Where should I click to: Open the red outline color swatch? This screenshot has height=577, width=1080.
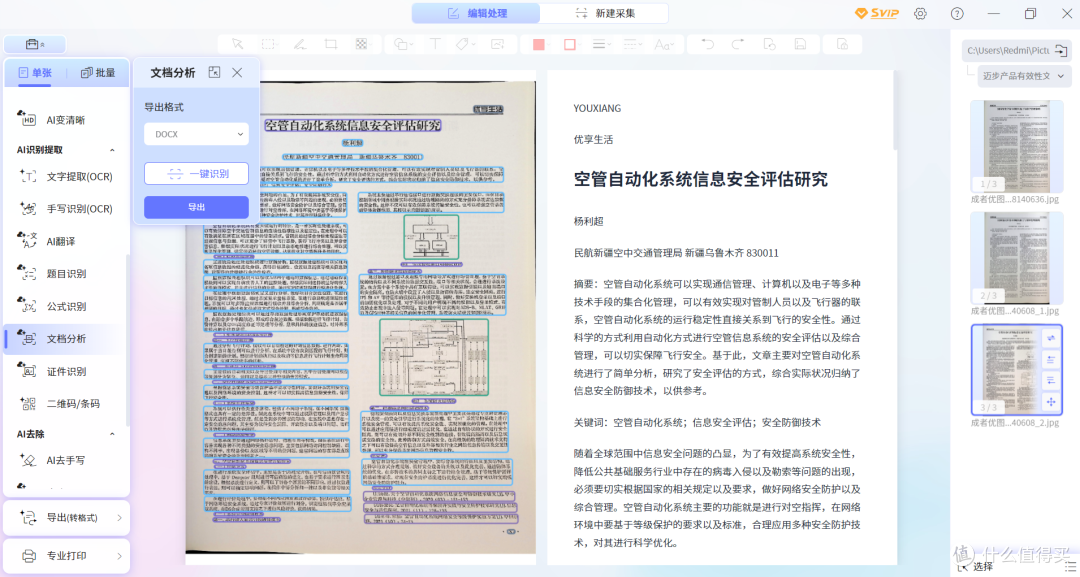point(570,44)
